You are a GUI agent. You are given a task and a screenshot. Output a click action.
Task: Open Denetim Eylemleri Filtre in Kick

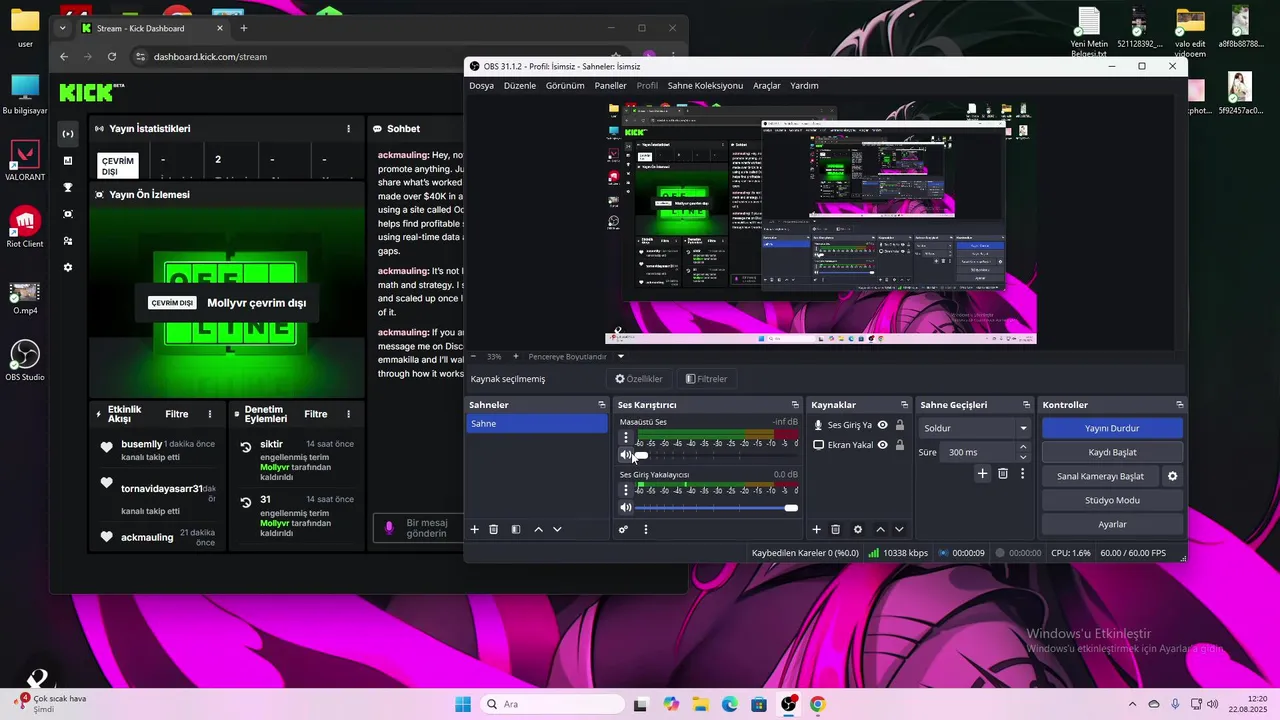pos(316,414)
